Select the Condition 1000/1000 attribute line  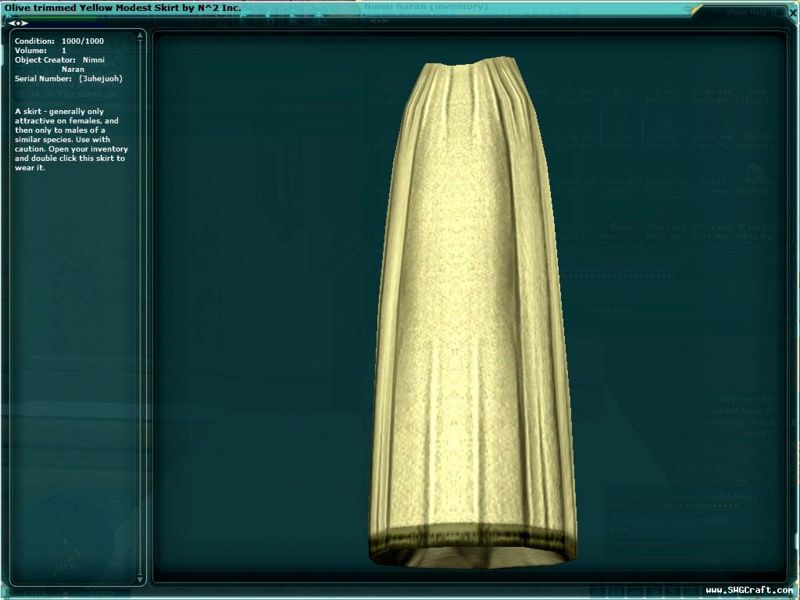click(60, 41)
